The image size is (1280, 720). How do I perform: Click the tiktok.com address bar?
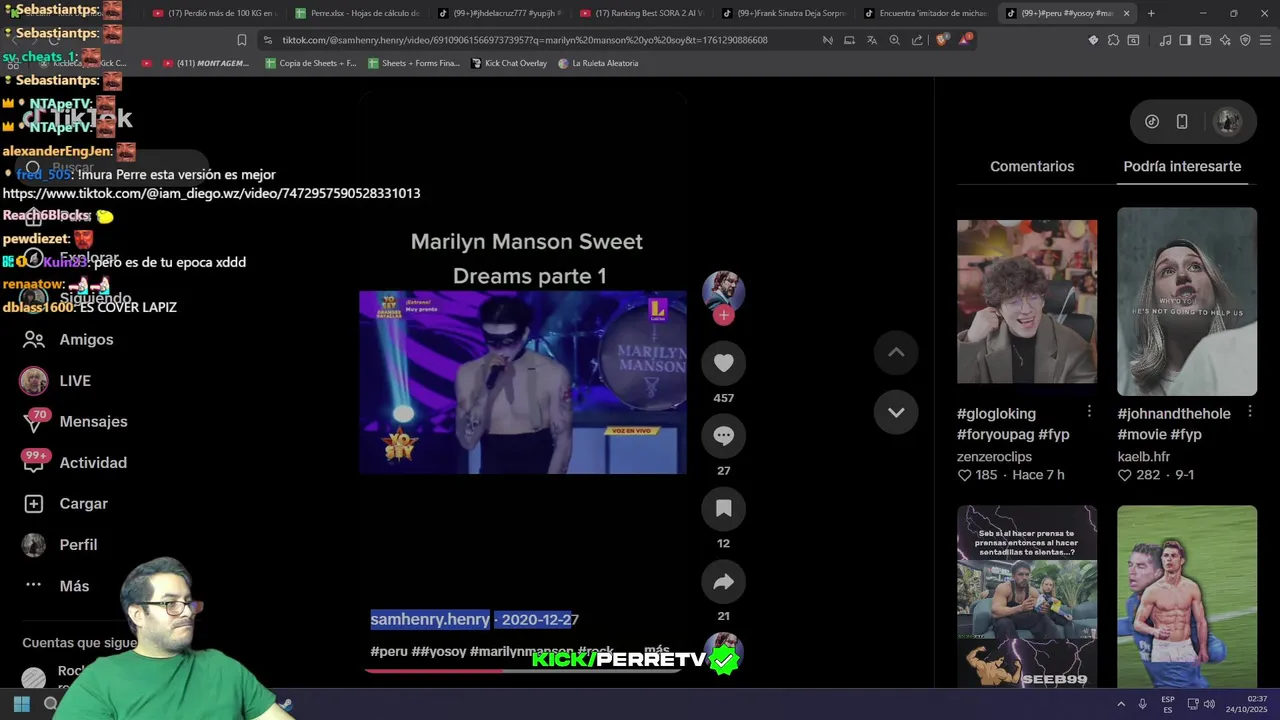tap(525, 40)
